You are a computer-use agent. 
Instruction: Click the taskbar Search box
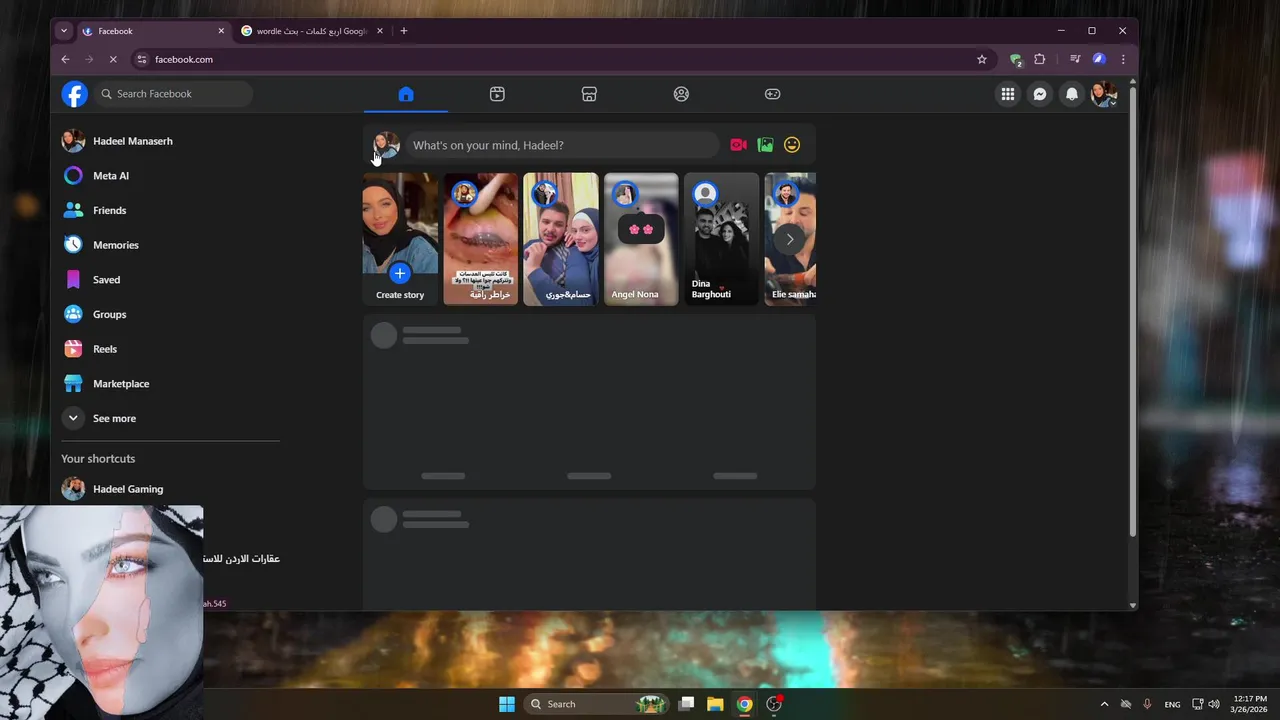coord(596,704)
